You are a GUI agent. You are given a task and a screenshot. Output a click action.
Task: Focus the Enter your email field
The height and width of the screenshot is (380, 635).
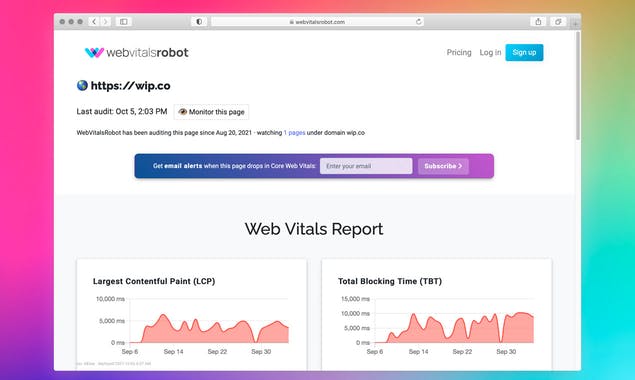click(x=366, y=166)
